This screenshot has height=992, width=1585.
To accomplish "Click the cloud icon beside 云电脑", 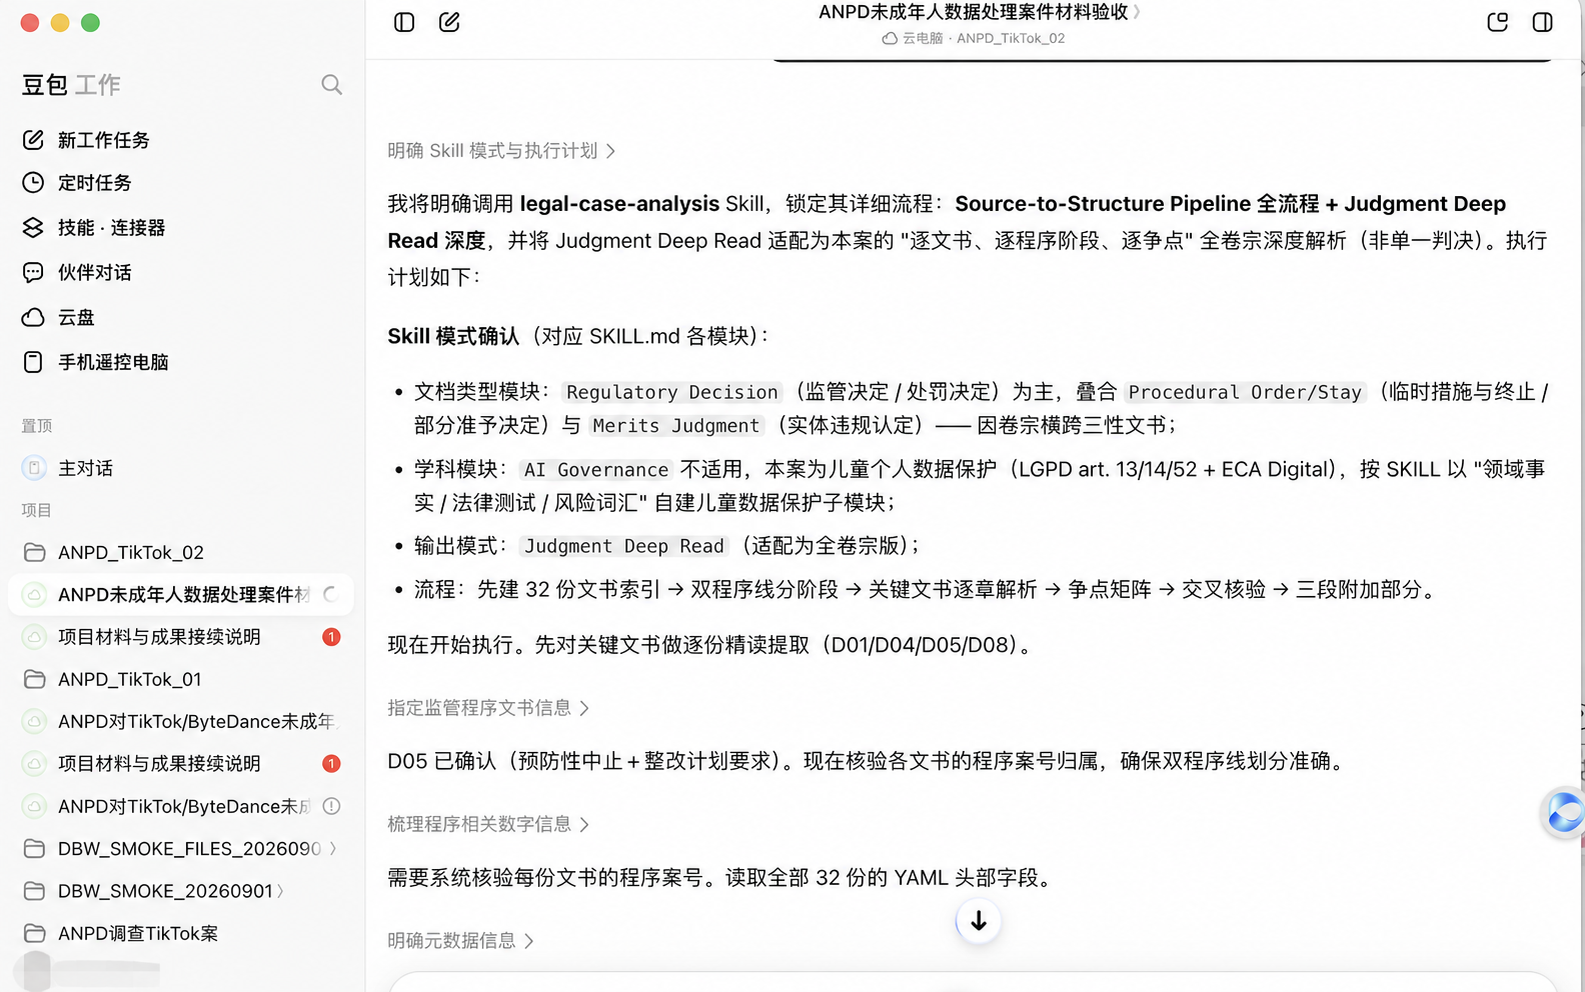I will click(x=889, y=38).
